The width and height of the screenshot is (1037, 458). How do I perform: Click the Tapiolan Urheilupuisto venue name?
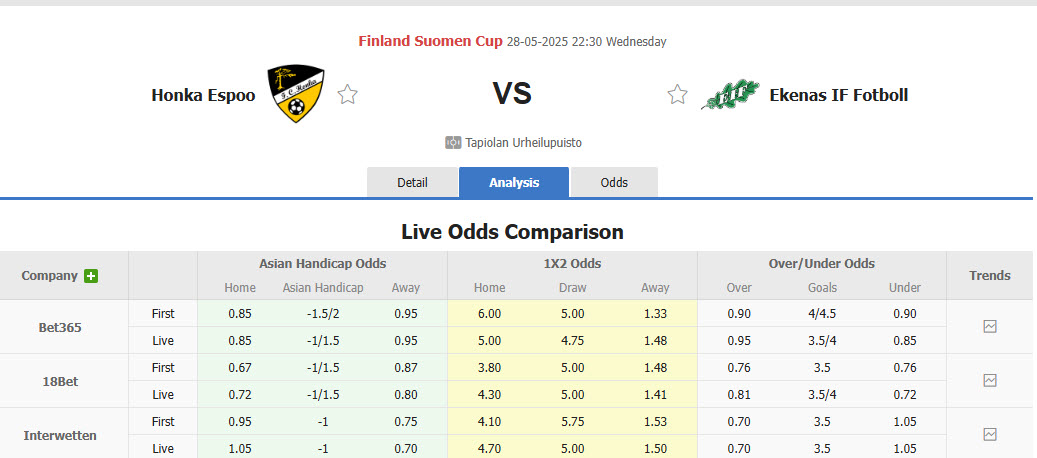[523, 143]
